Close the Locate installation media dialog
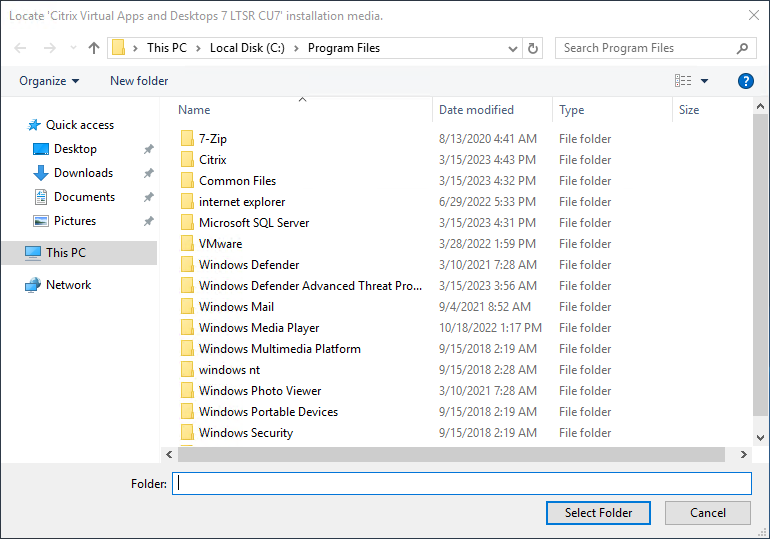Screen dimensions: 770x539 coord(754,15)
